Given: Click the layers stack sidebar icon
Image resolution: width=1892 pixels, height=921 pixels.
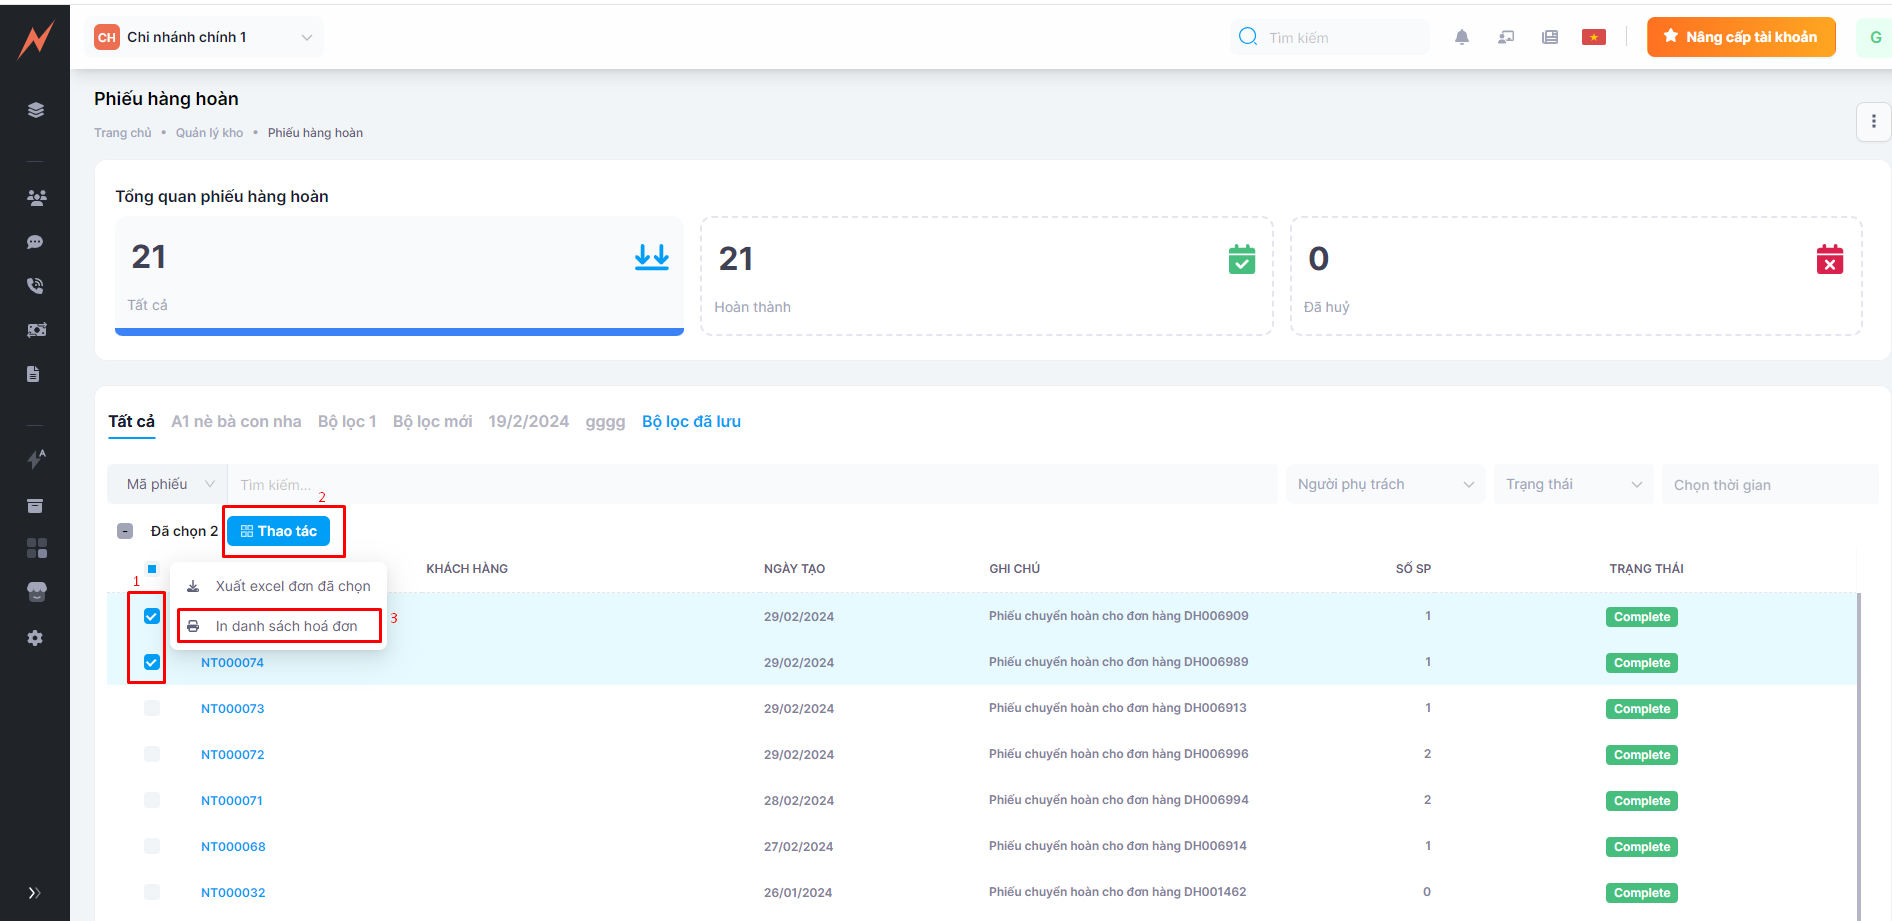Looking at the screenshot, I should 36,110.
